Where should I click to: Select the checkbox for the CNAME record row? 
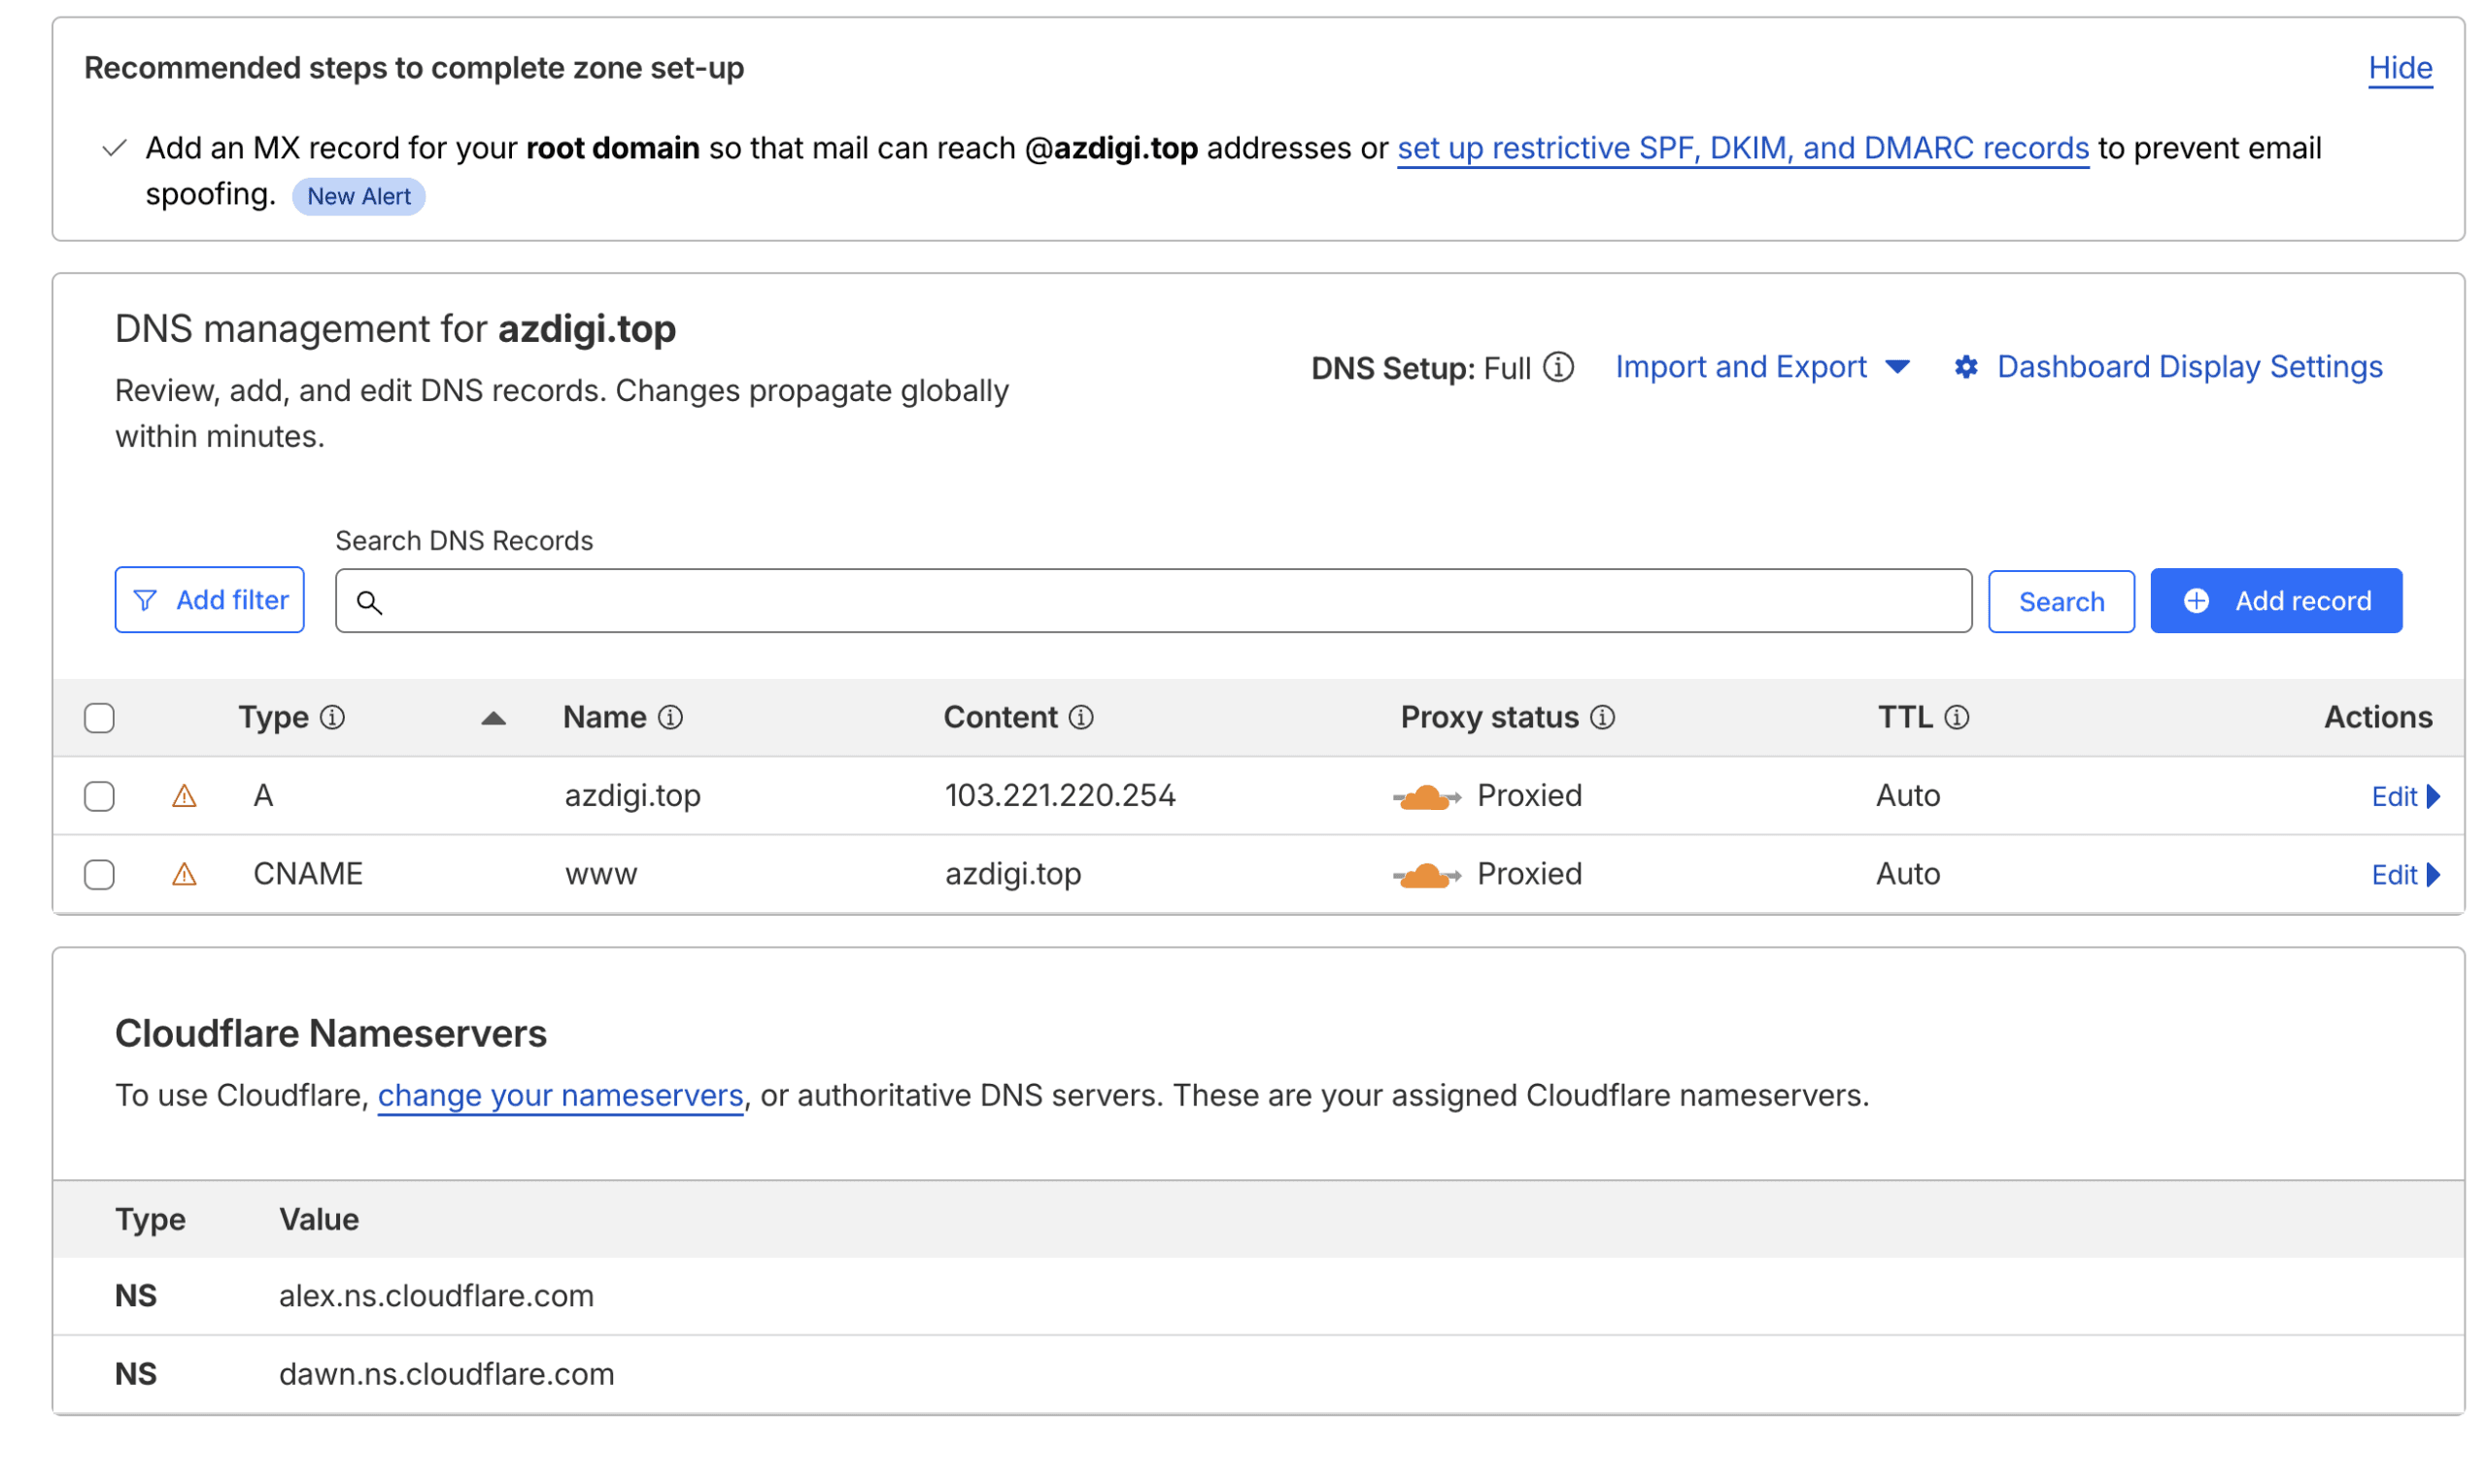click(x=100, y=873)
